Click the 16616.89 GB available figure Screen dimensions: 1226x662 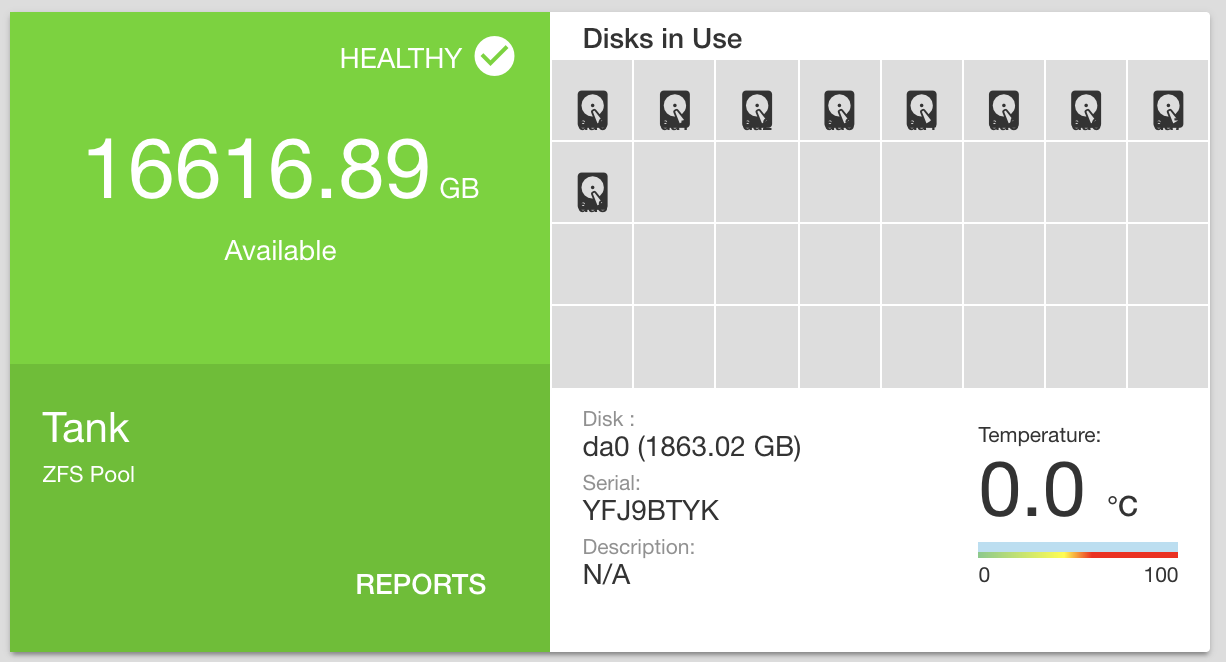[x=281, y=171]
